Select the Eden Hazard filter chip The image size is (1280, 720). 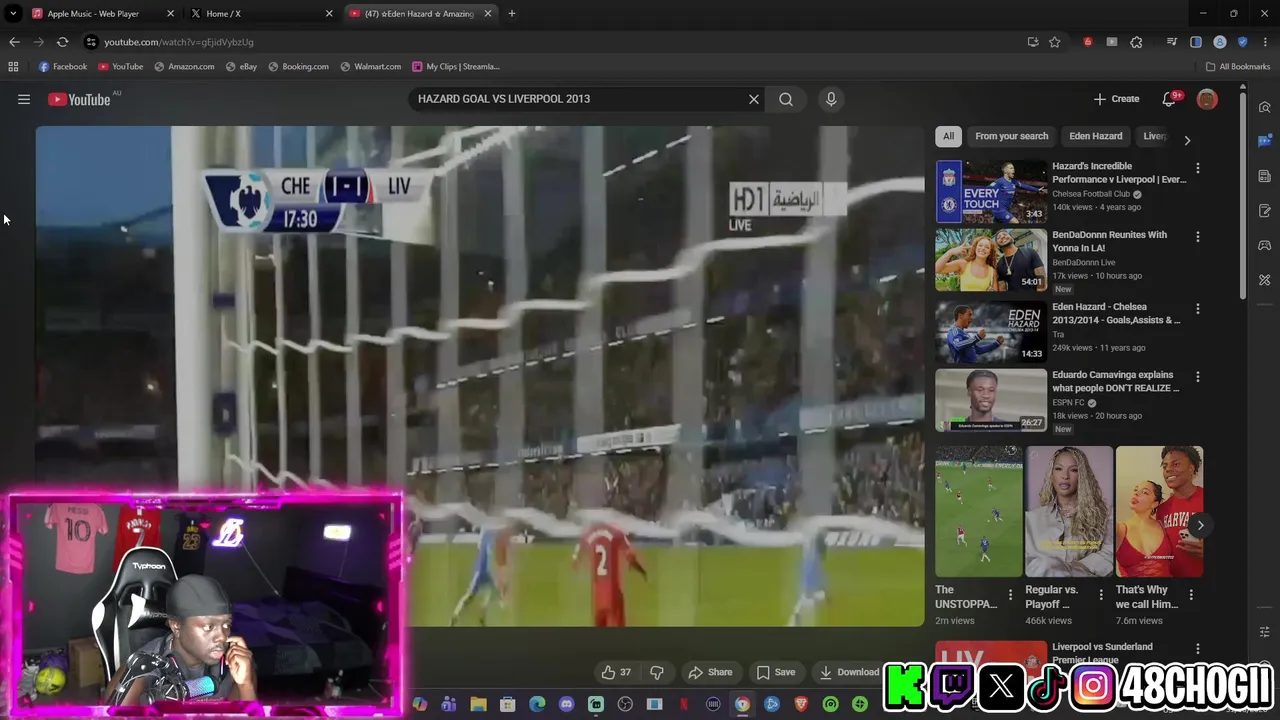click(x=1095, y=136)
